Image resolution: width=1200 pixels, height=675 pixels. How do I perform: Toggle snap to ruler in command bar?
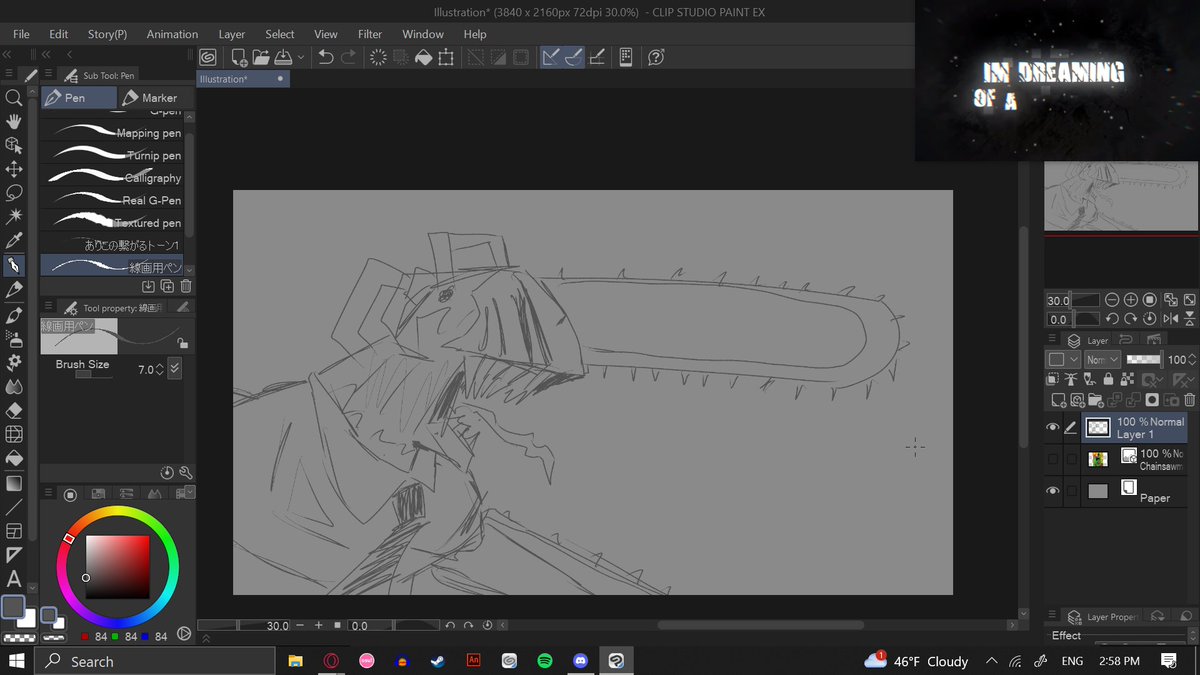551,58
